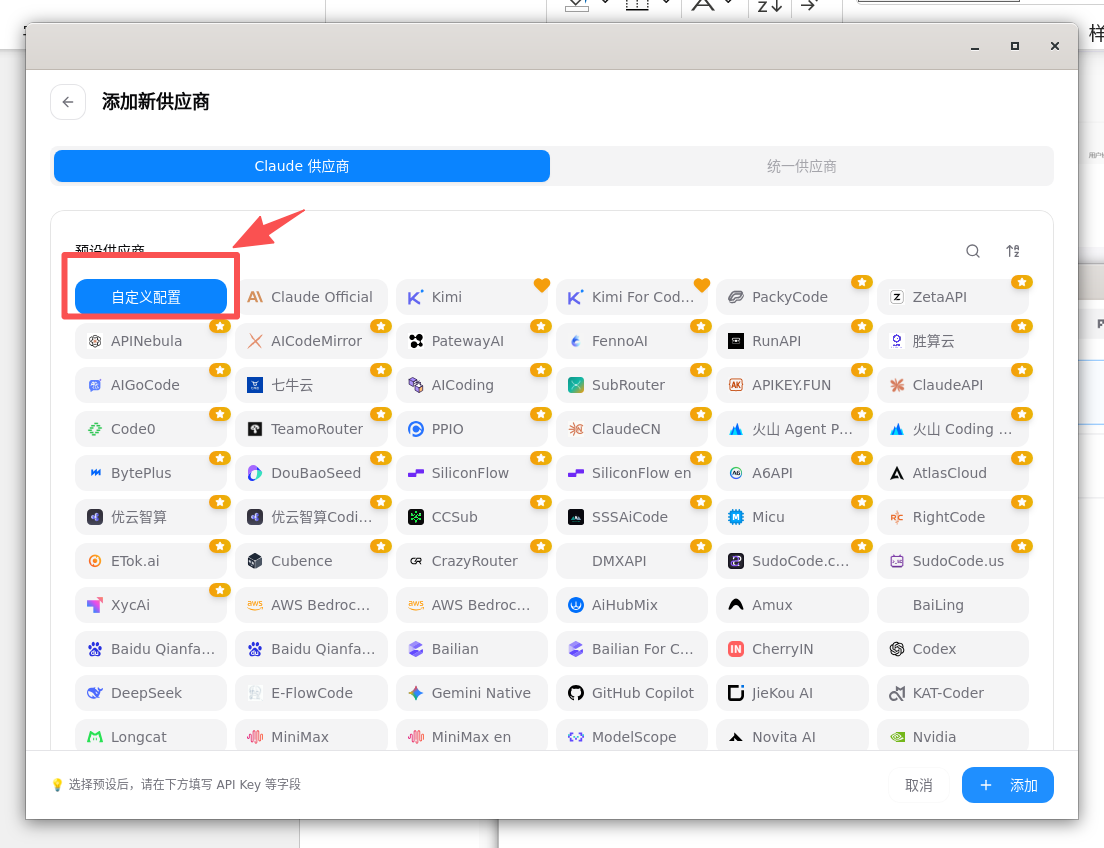Switch to the Claude 供应商 tab
The width and height of the screenshot is (1104, 848).
click(x=302, y=166)
